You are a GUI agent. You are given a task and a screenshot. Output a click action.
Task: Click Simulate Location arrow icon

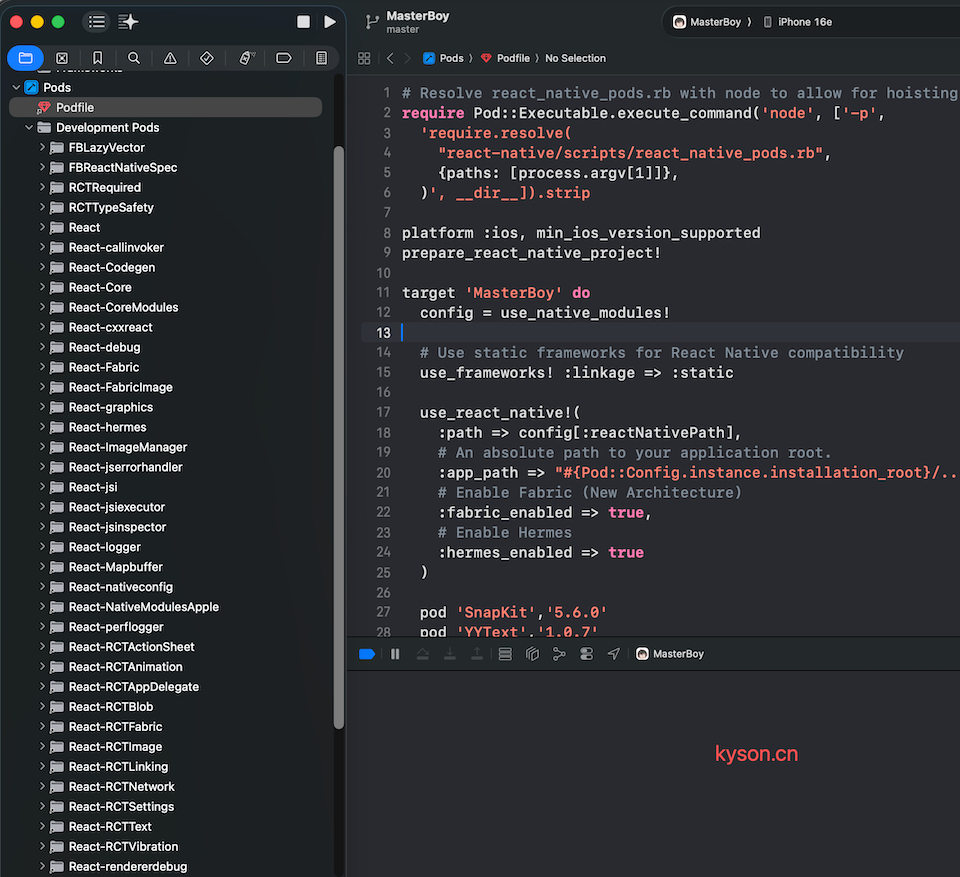click(614, 654)
